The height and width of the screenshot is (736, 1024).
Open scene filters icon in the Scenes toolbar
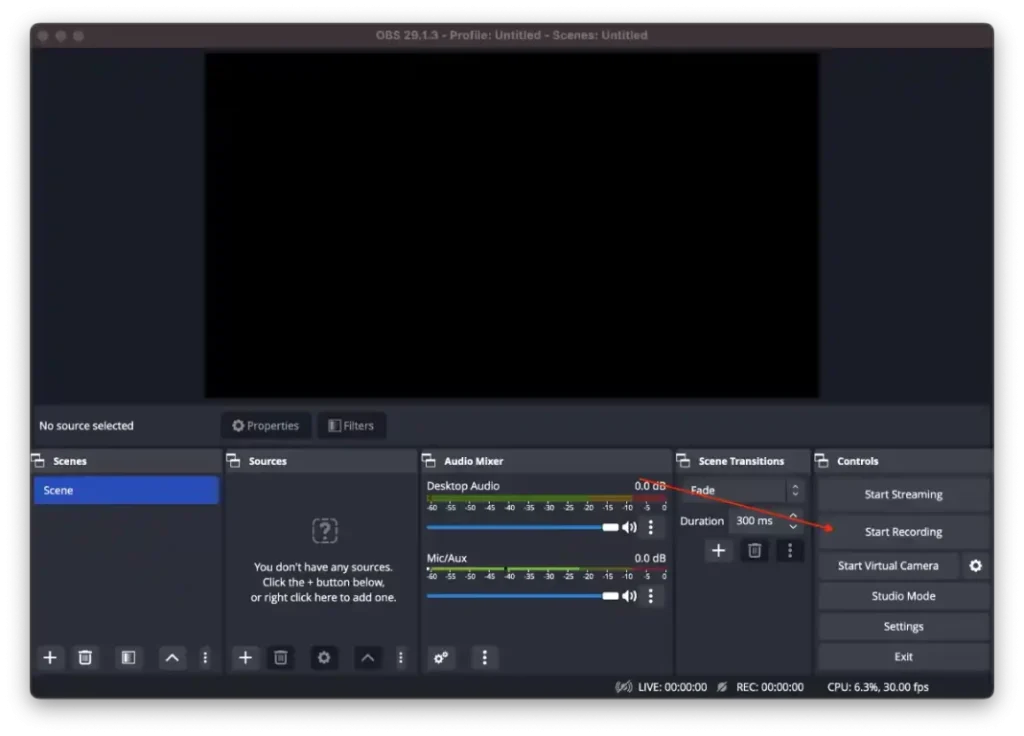128,658
